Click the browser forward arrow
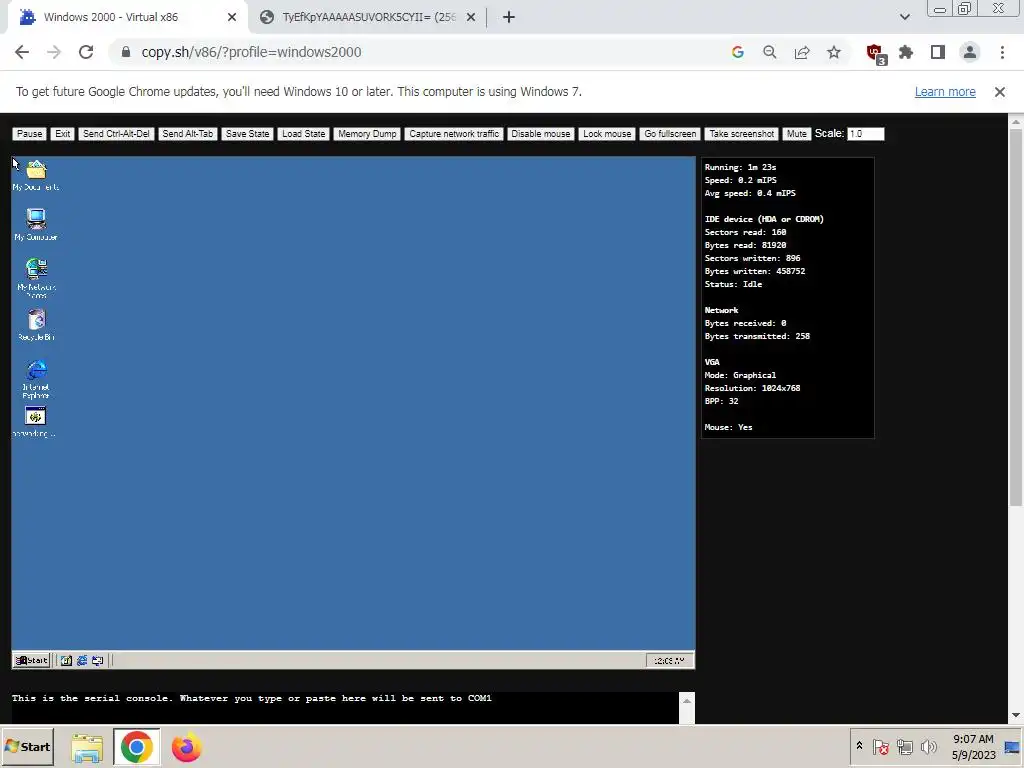Image resolution: width=1024 pixels, height=768 pixels. (54, 52)
